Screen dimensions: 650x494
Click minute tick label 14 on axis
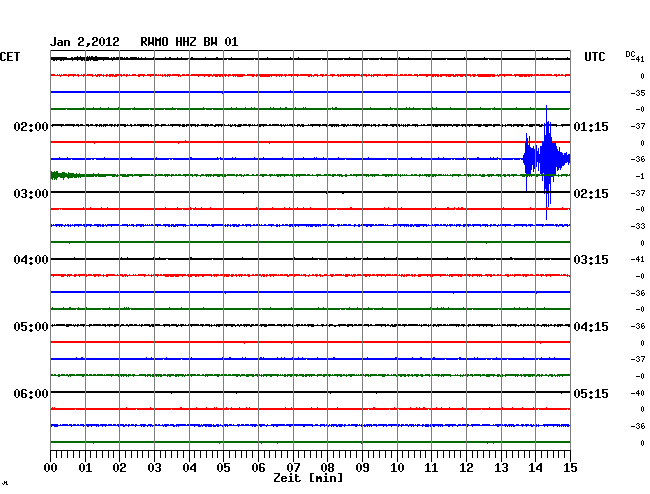[536, 467]
